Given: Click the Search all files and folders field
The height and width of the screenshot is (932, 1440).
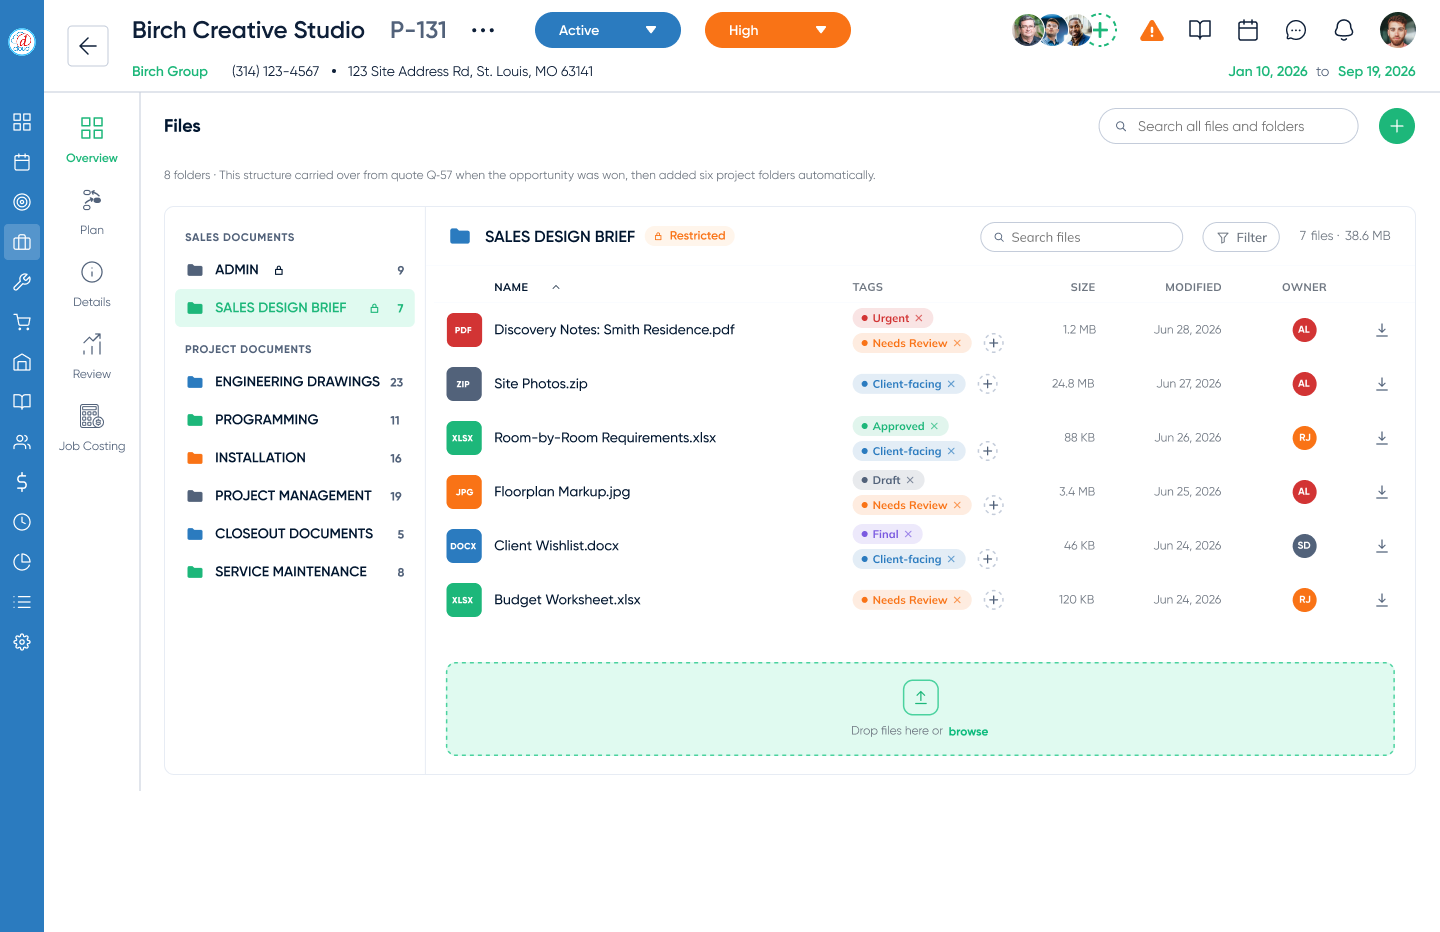Looking at the screenshot, I should pos(1228,126).
